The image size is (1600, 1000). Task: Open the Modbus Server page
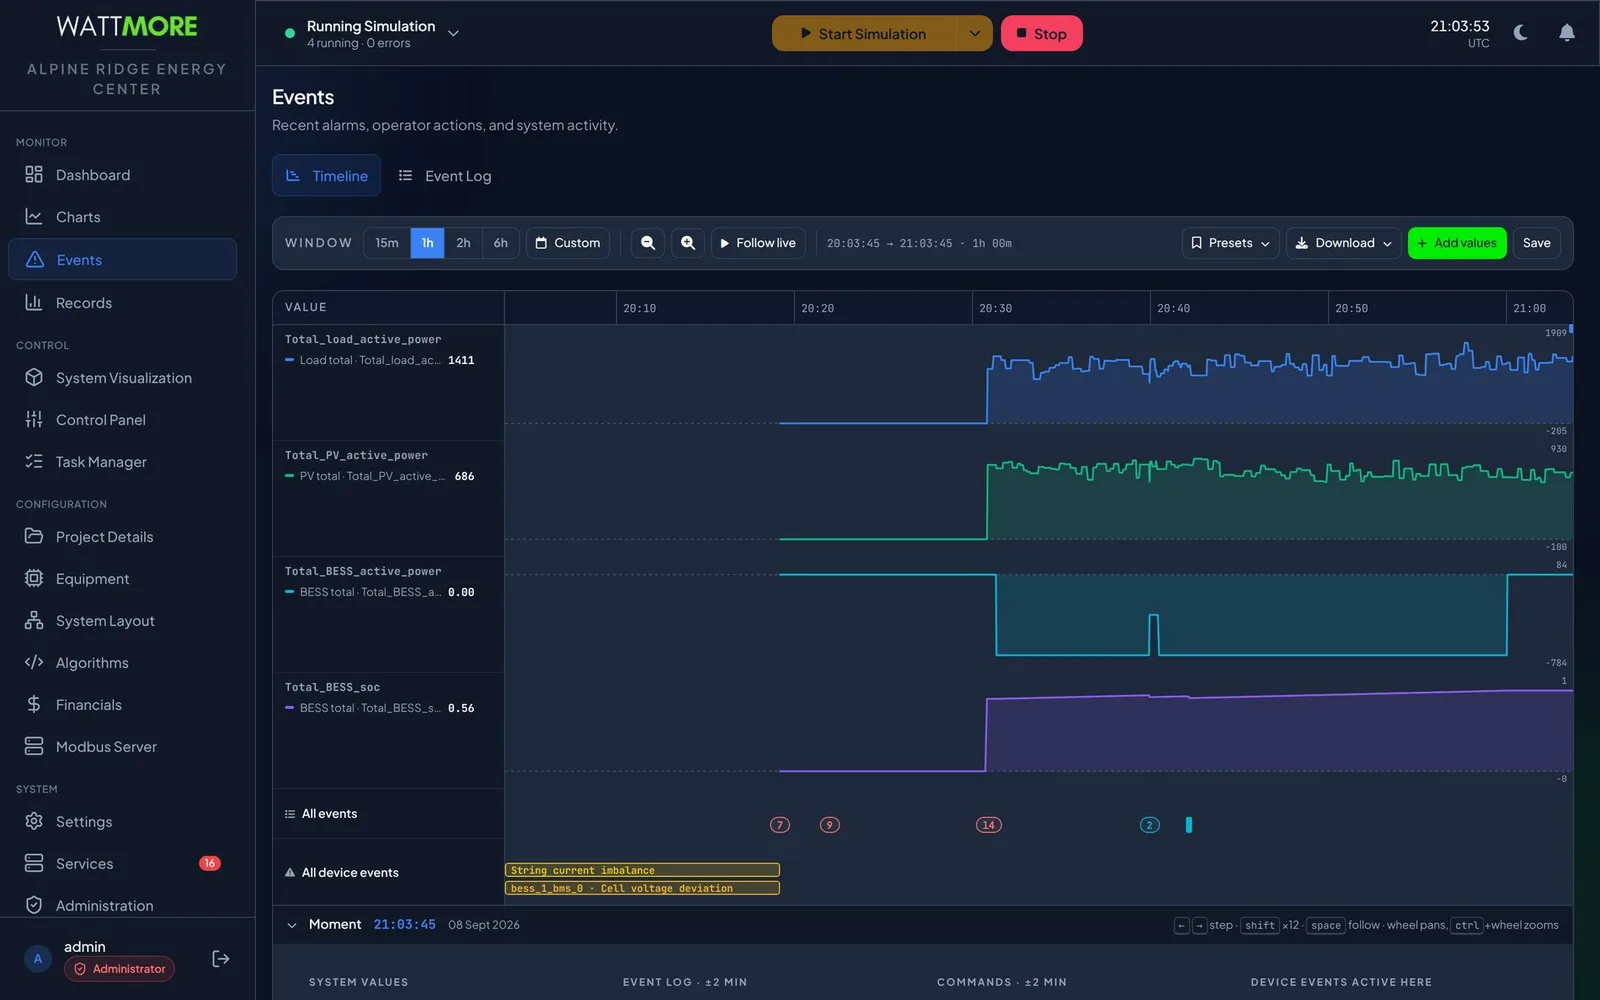[122, 747]
